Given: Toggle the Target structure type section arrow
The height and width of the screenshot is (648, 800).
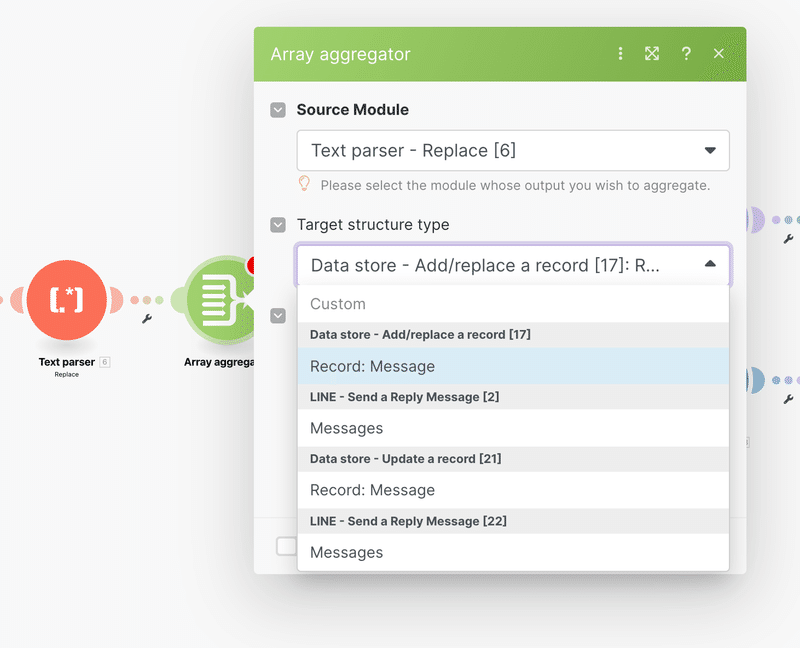Looking at the screenshot, I should [x=278, y=225].
